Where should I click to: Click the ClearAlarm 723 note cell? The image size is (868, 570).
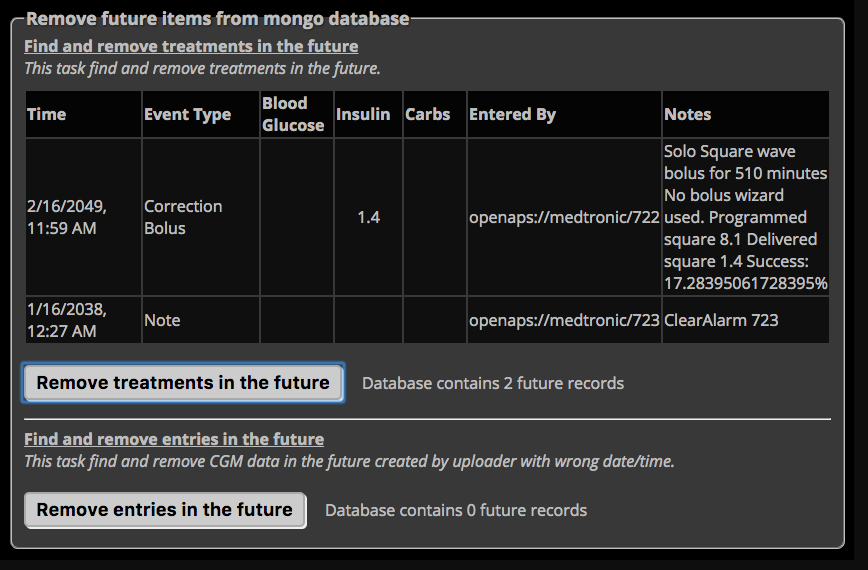click(x=746, y=320)
